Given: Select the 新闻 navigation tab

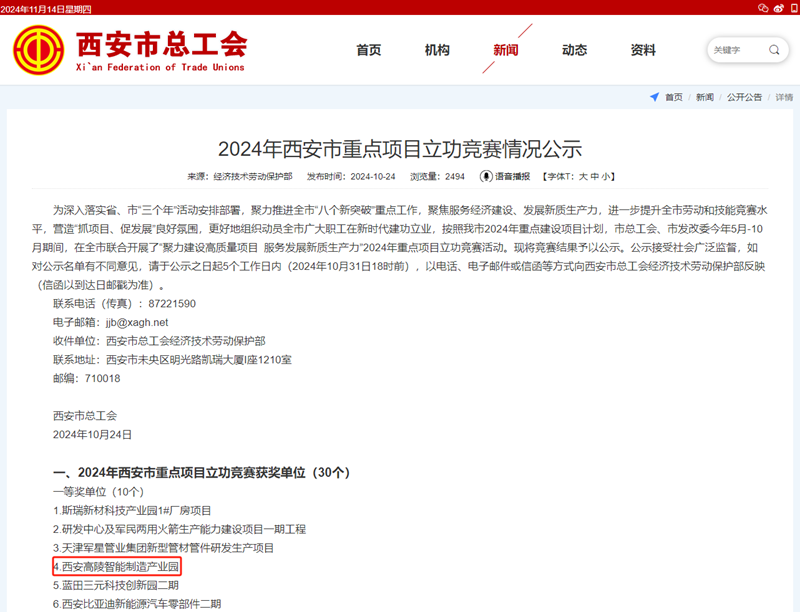Looking at the screenshot, I should tap(505, 50).
